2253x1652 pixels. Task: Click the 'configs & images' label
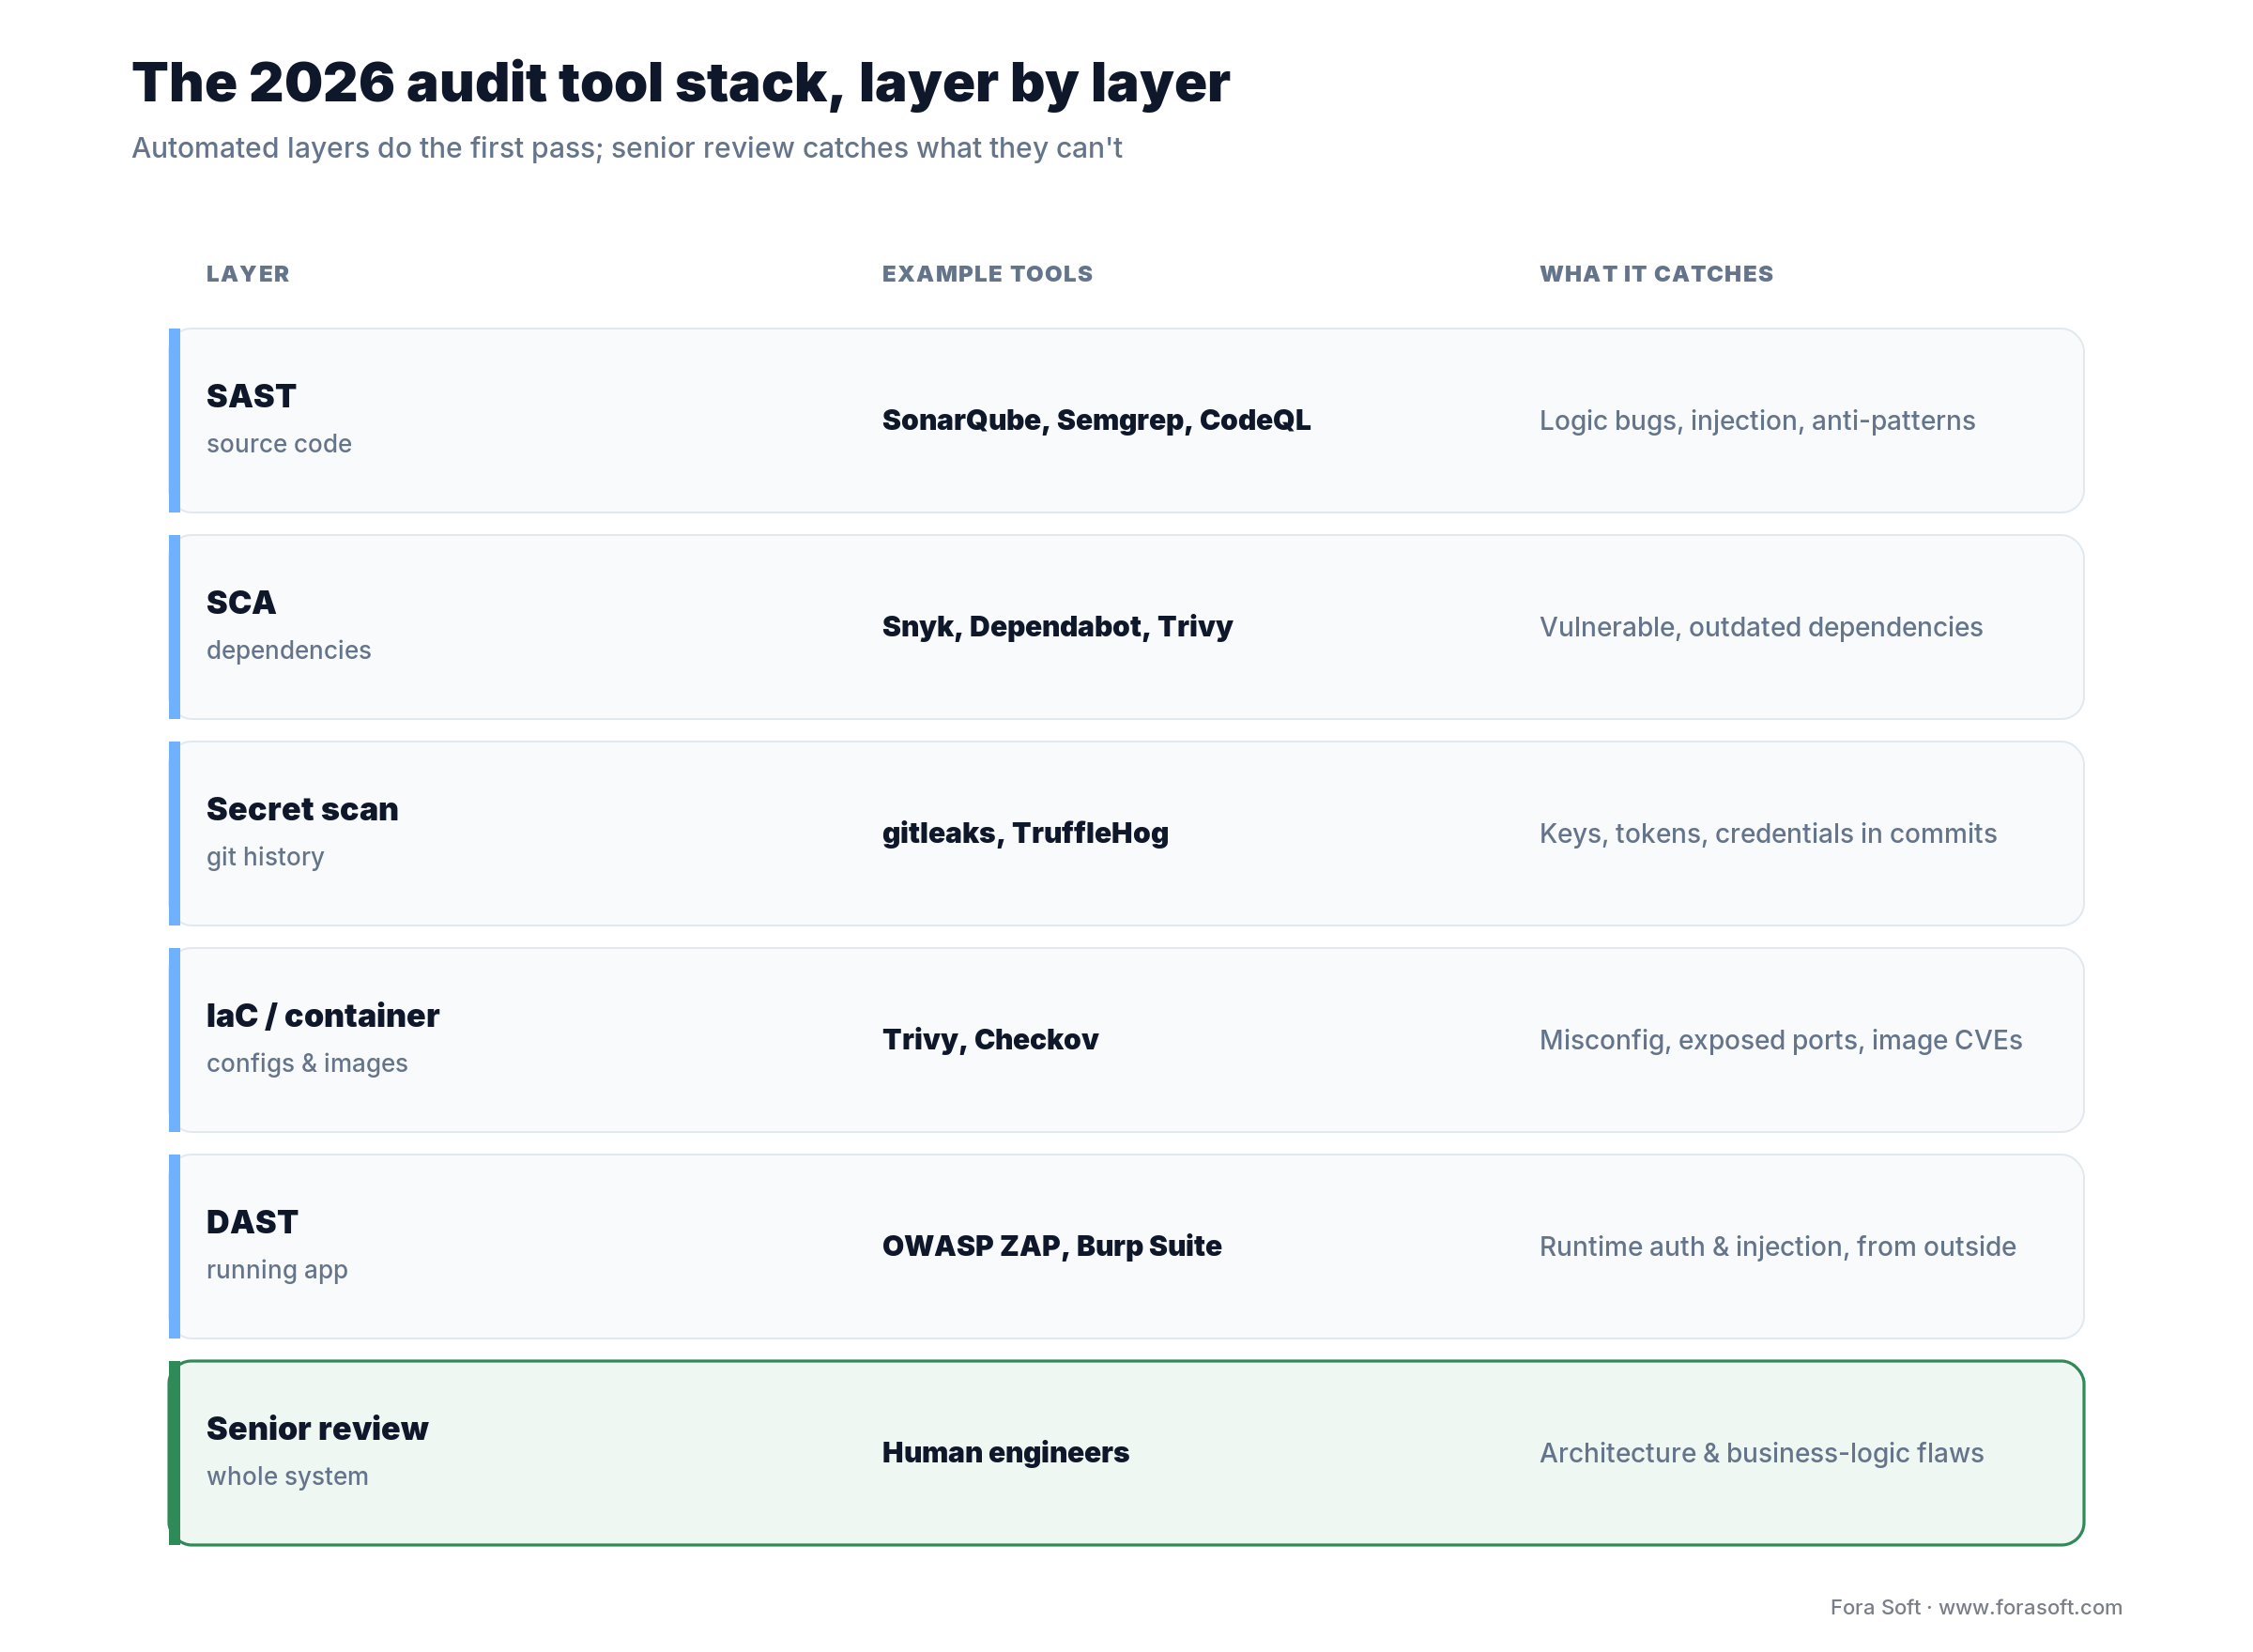pos(307,1063)
